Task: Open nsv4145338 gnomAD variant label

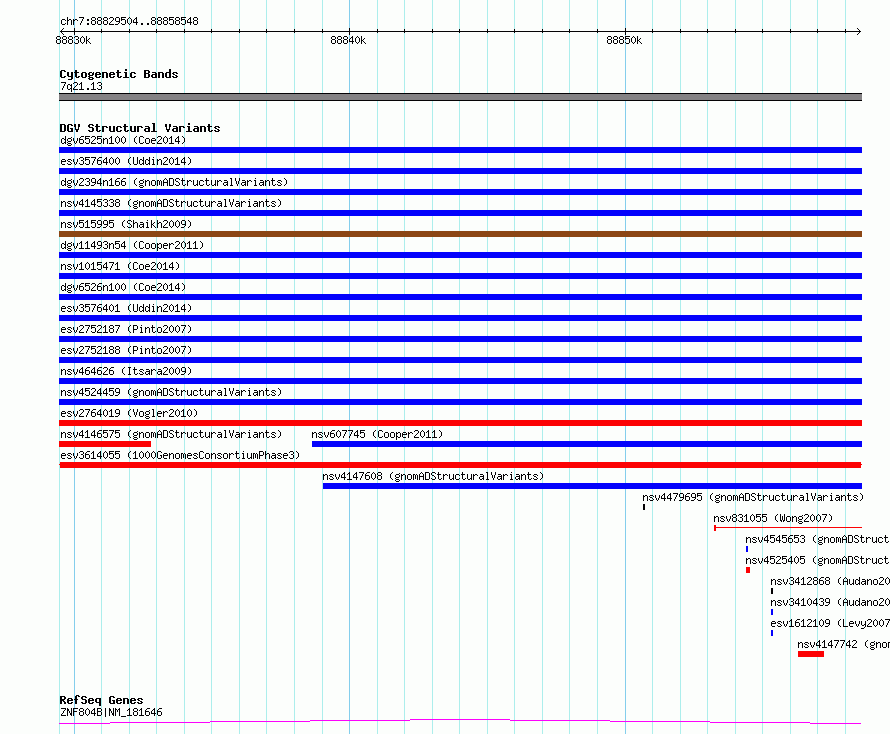Action: pyautogui.click(x=171, y=203)
